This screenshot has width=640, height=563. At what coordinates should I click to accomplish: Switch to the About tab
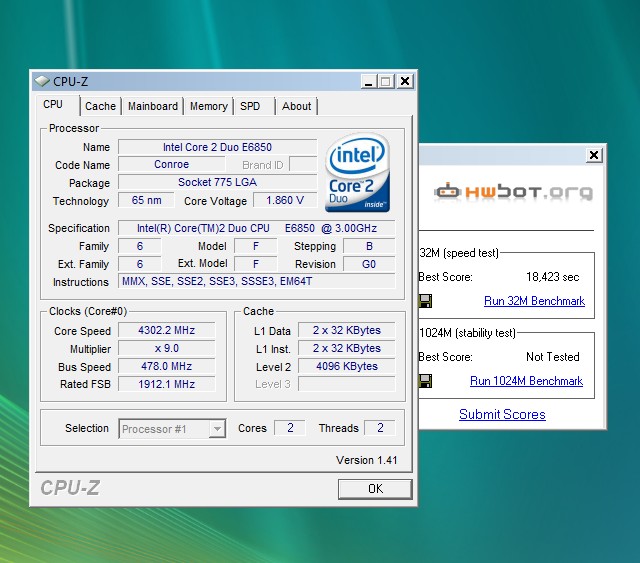click(x=296, y=106)
